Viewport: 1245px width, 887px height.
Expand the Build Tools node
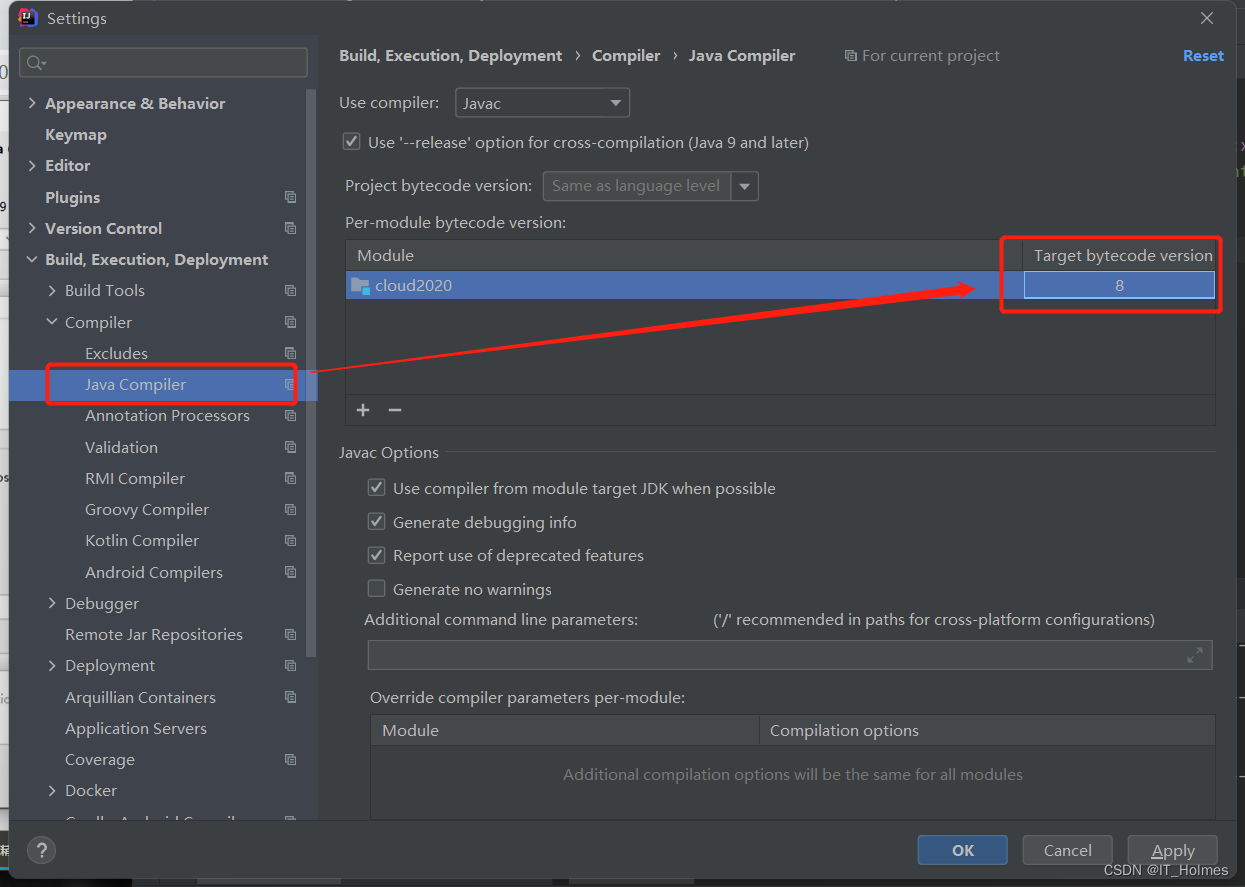pos(52,291)
